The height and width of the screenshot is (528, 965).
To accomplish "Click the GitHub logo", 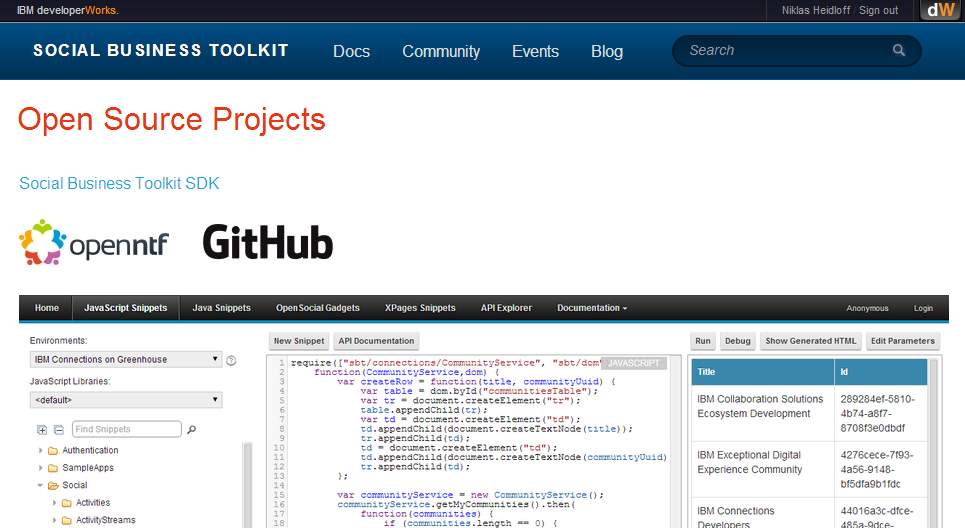I will [x=268, y=242].
